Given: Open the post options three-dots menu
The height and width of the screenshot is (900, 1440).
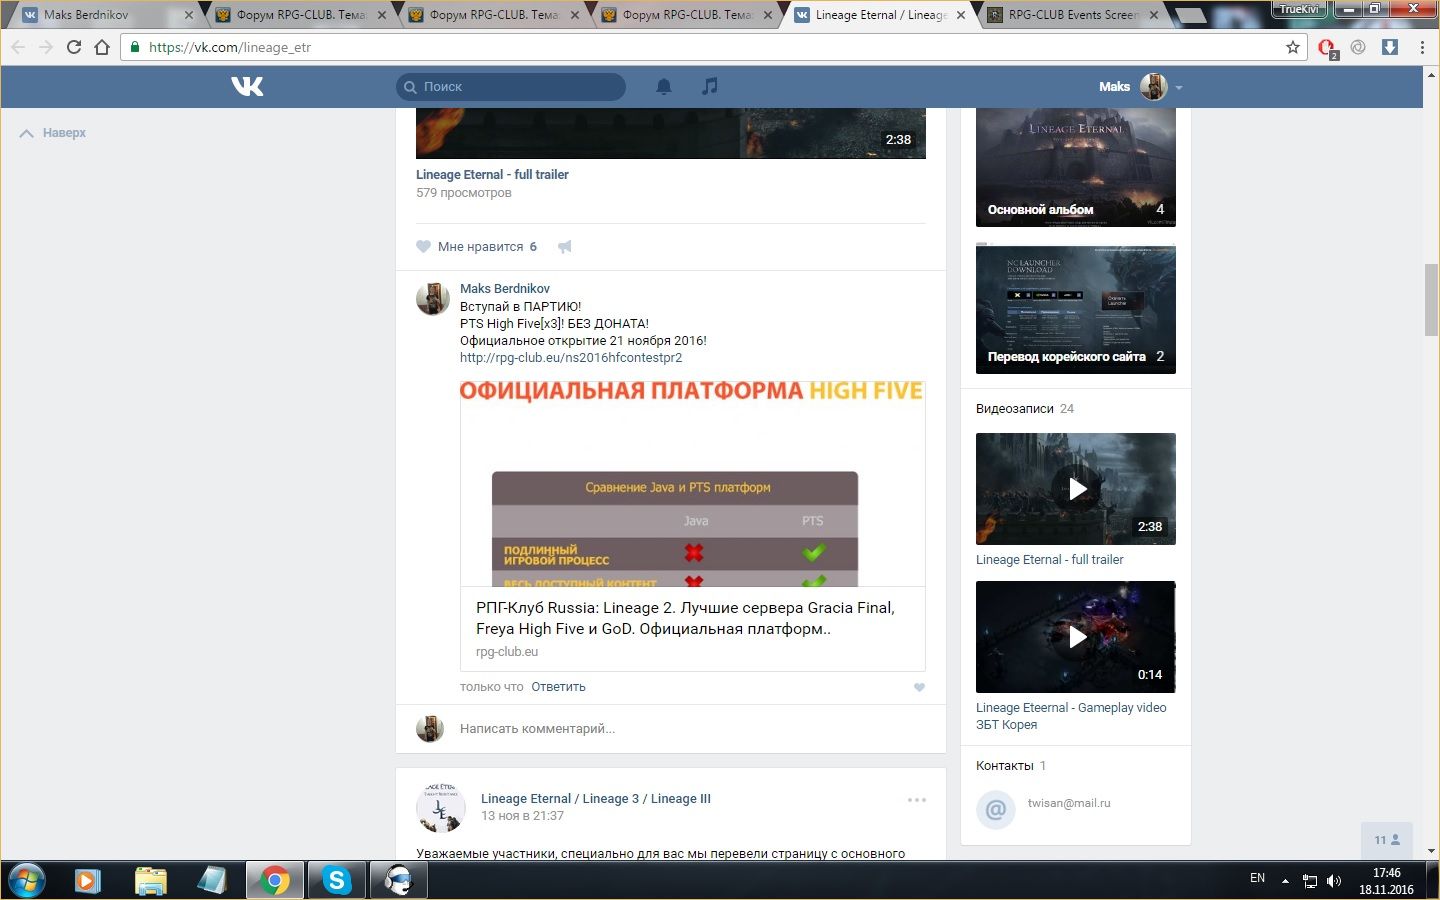Looking at the screenshot, I should pos(917,800).
